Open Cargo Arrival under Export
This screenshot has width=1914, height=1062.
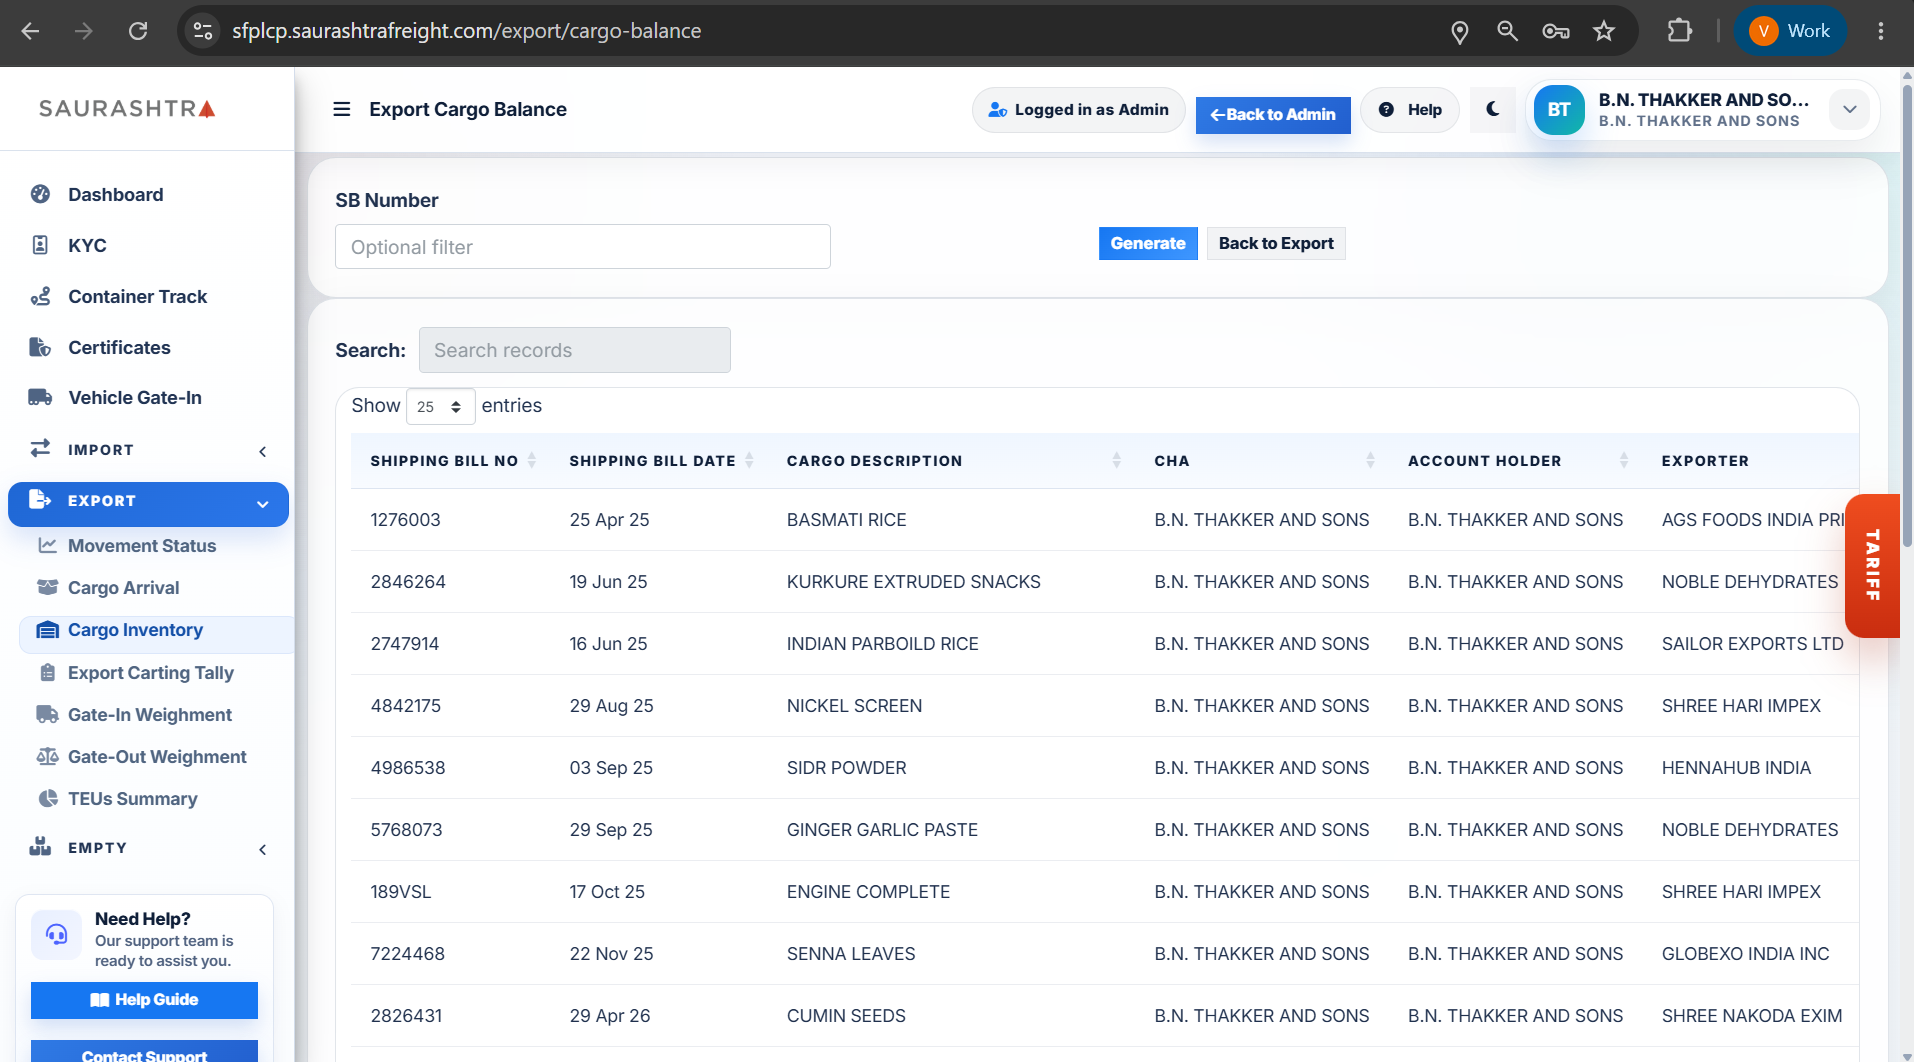point(123,587)
